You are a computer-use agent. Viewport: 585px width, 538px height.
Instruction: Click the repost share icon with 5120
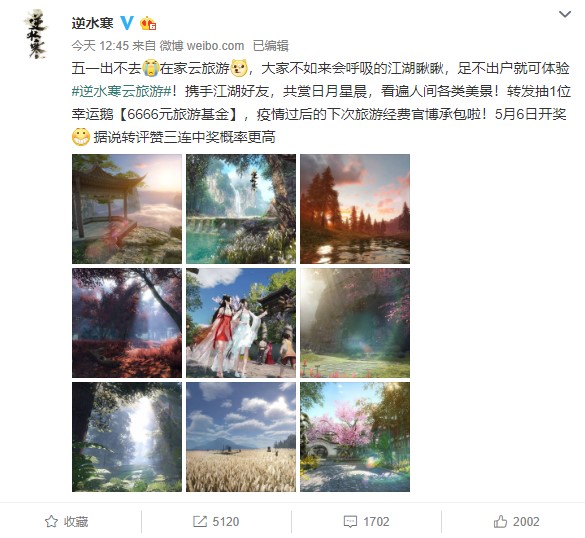[x=200, y=521]
